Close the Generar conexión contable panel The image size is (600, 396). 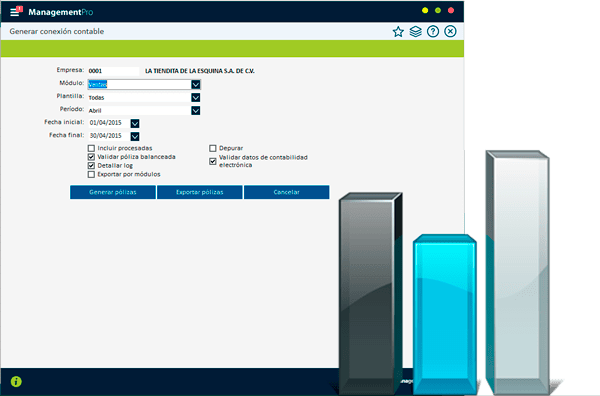[450, 31]
